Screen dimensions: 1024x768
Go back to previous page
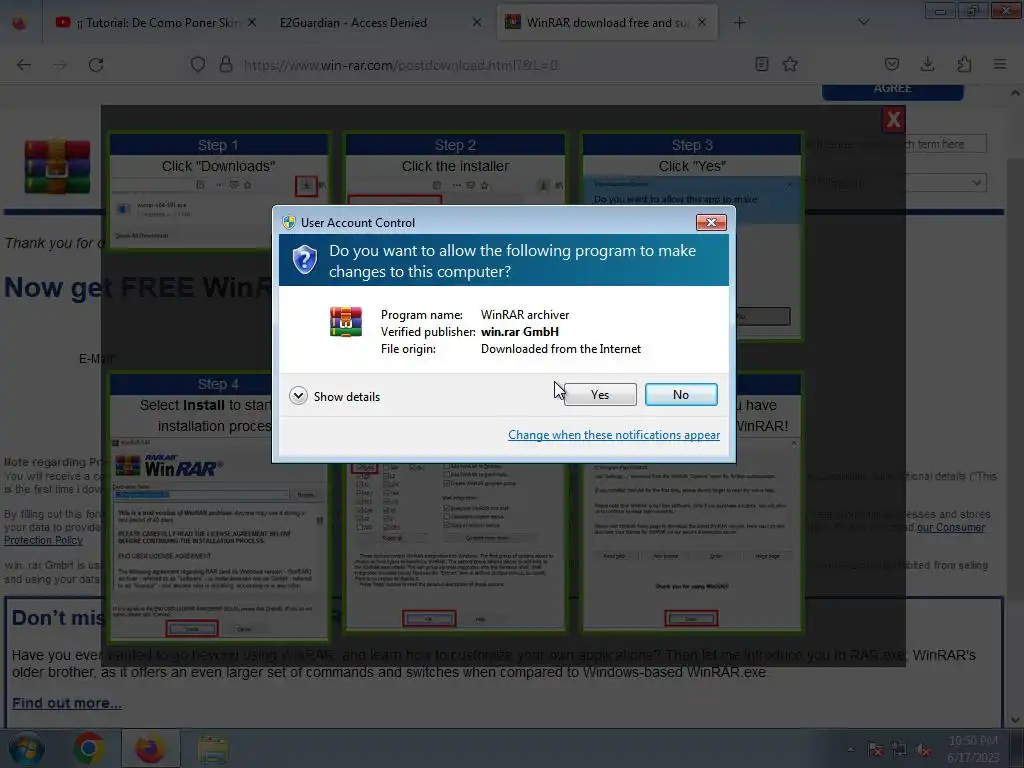(24, 65)
